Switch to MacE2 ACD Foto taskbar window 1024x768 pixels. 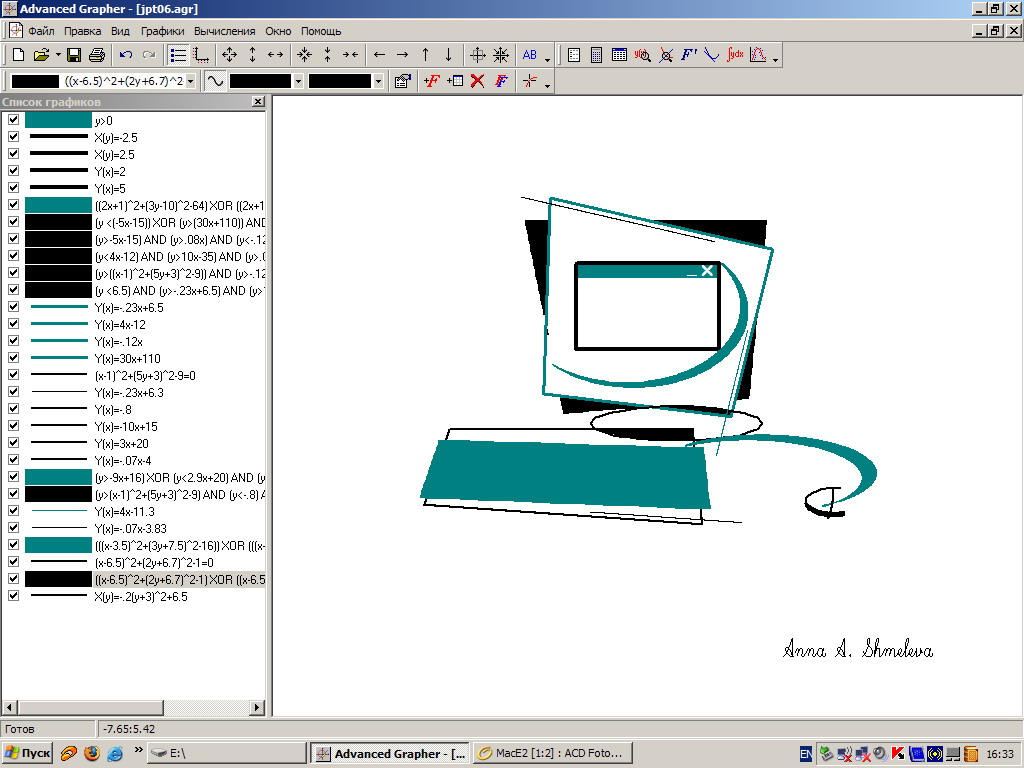(550, 753)
